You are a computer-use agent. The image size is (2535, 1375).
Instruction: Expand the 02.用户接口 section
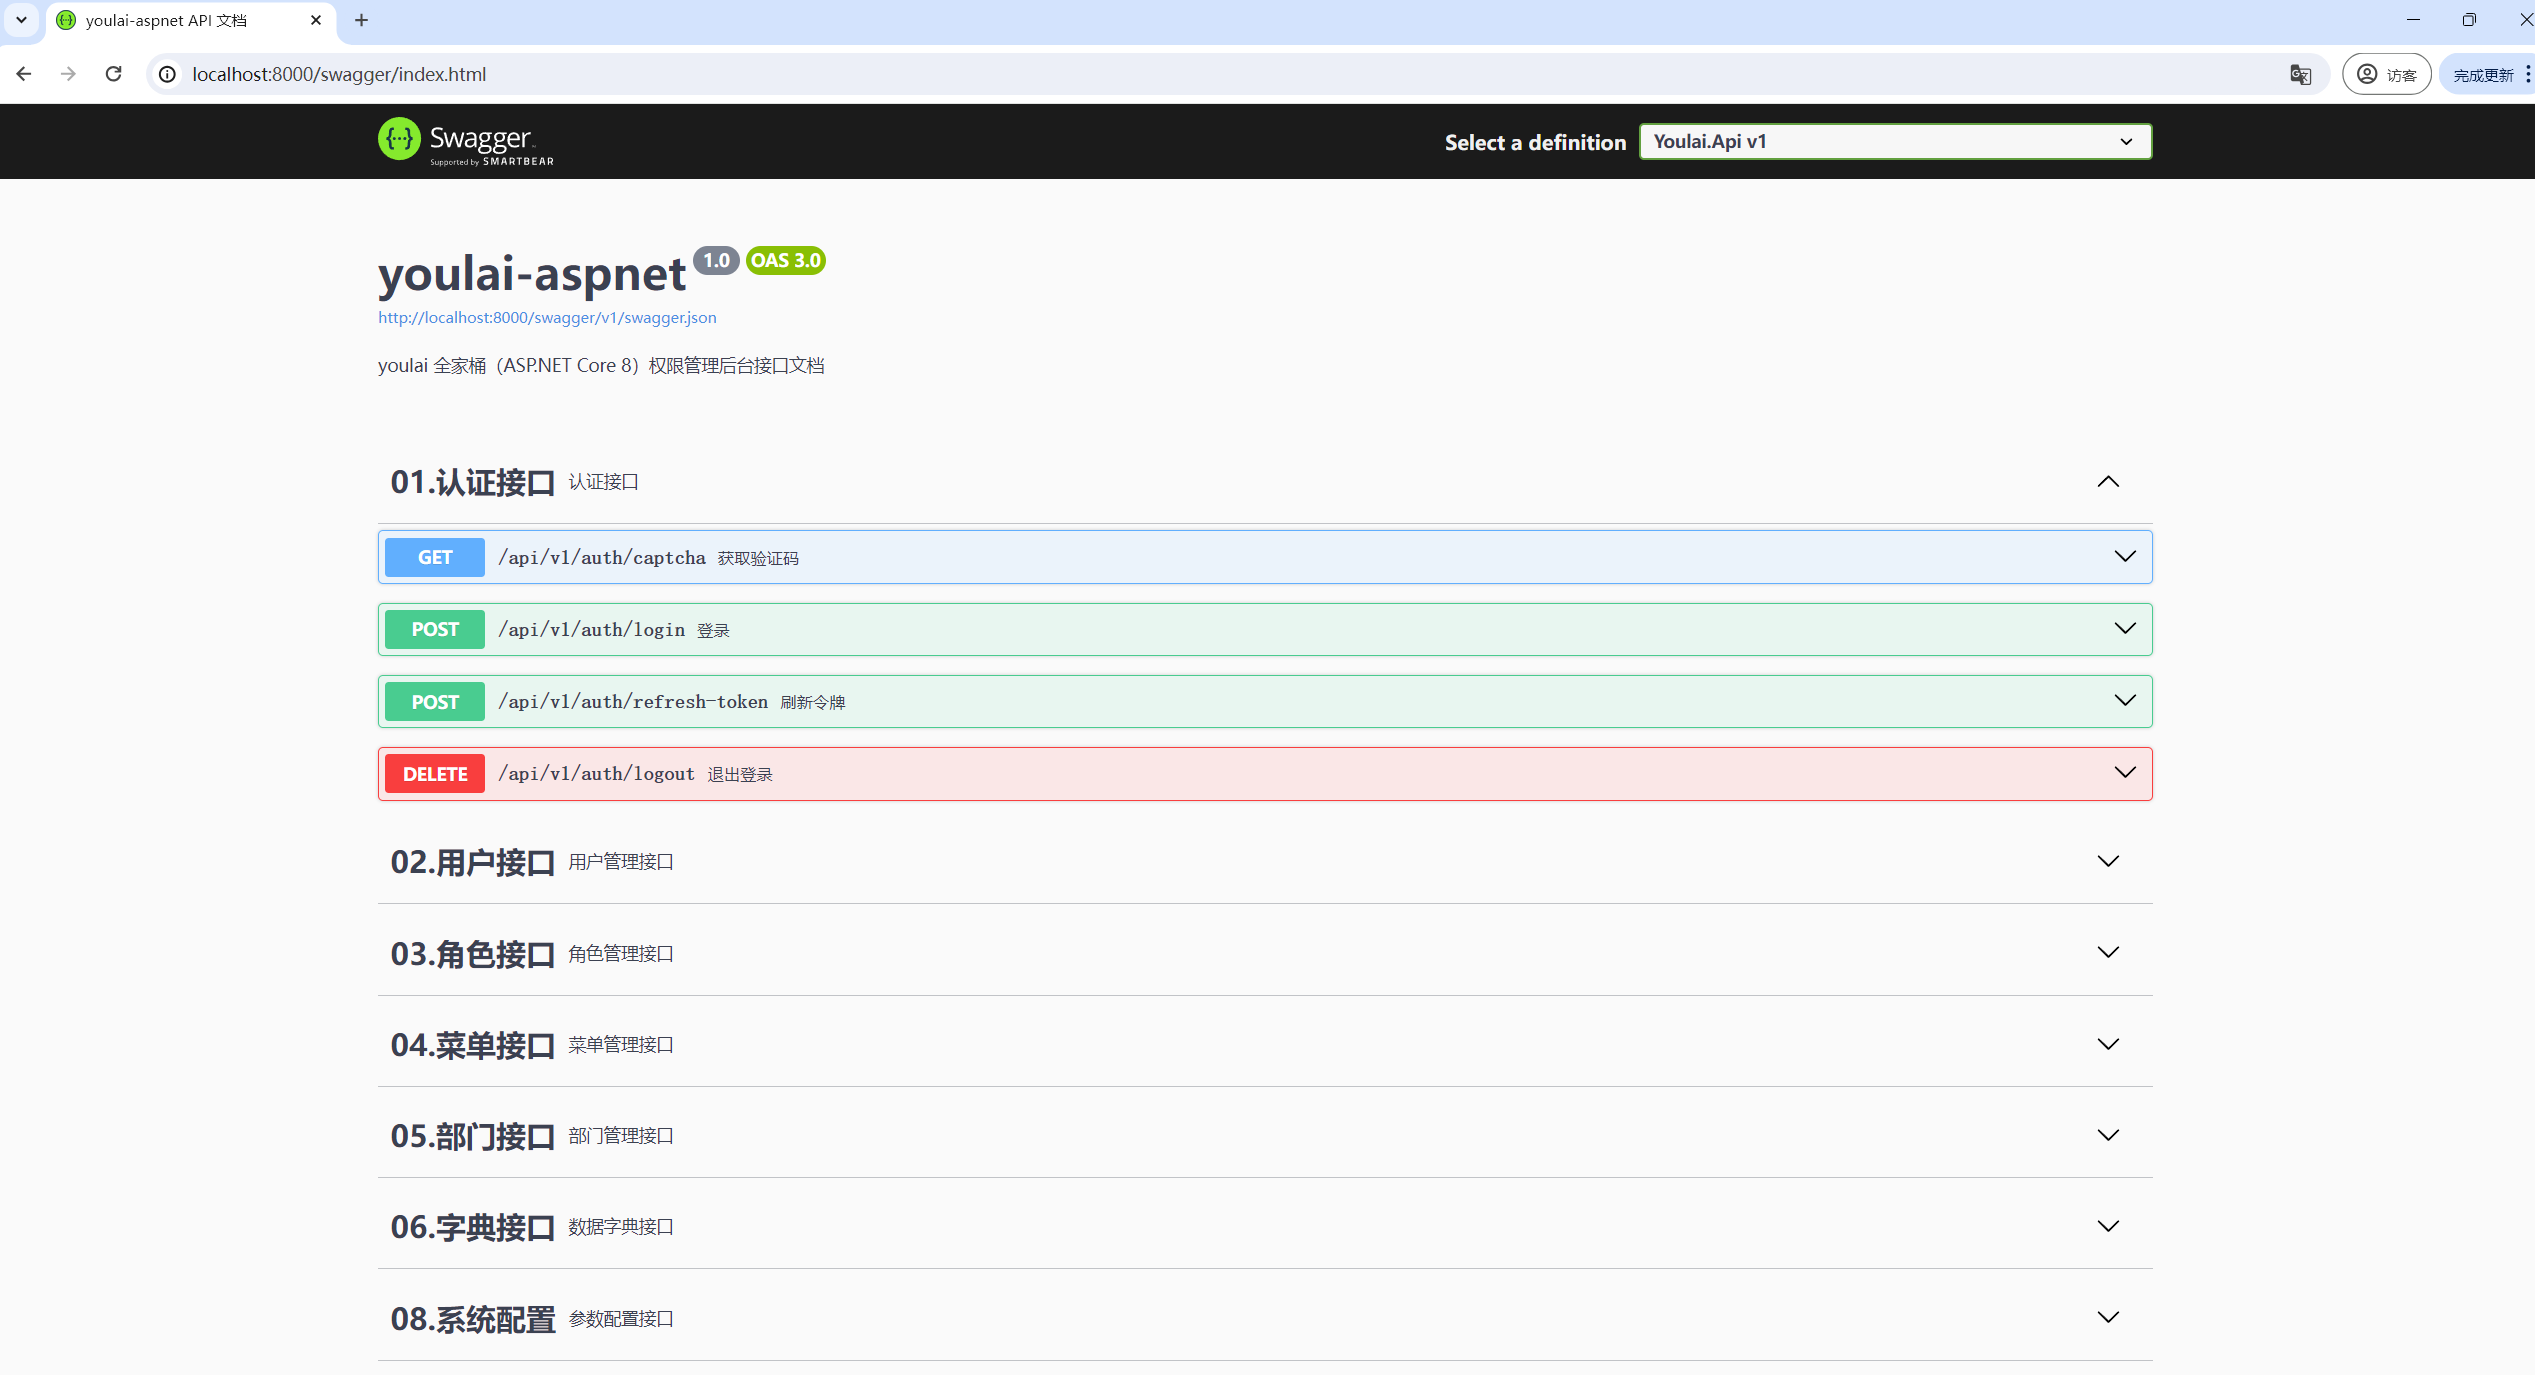(x=2107, y=861)
